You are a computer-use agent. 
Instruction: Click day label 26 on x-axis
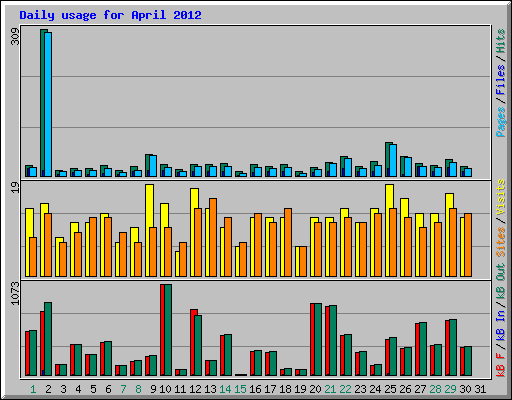(x=405, y=389)
